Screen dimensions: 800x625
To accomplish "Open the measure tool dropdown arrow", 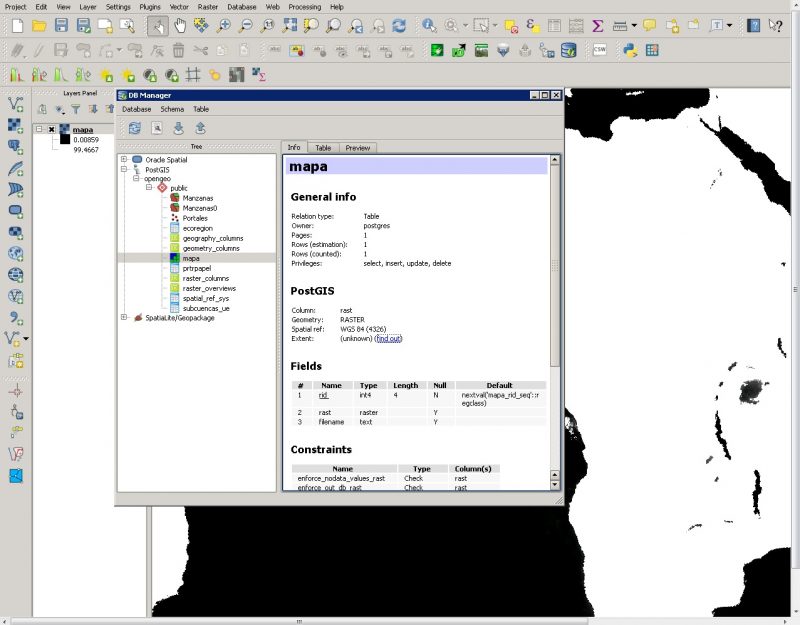I will point(634,26).
